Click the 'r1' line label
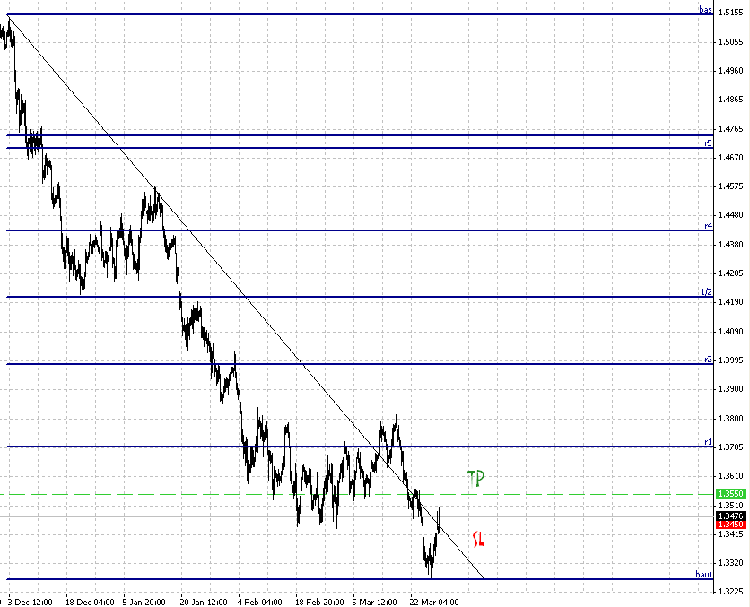The width and height of the screenshot is (750, 607). pos(708,442)
